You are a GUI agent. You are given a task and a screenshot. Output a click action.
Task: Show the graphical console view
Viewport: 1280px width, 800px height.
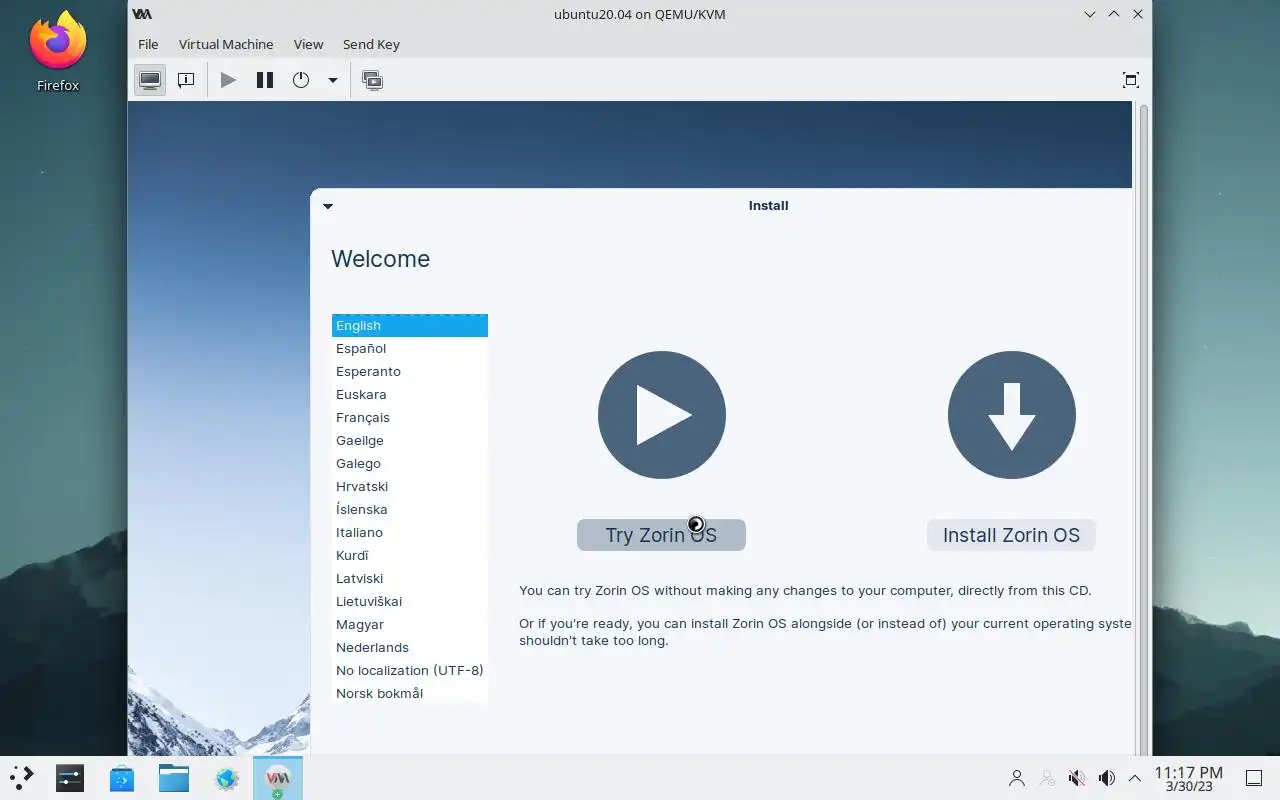click(x=150, y=80)
